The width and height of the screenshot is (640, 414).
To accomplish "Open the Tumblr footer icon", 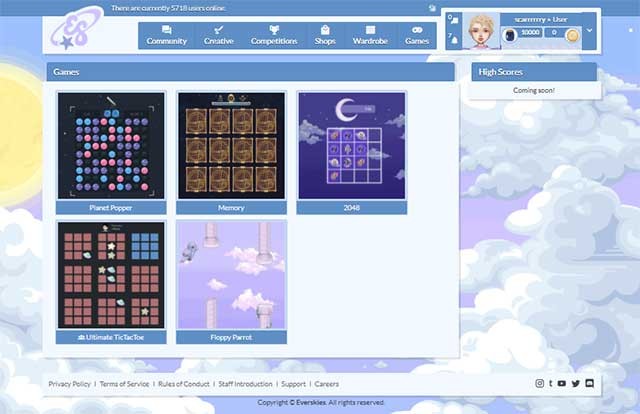I will (x=551, y=383).
